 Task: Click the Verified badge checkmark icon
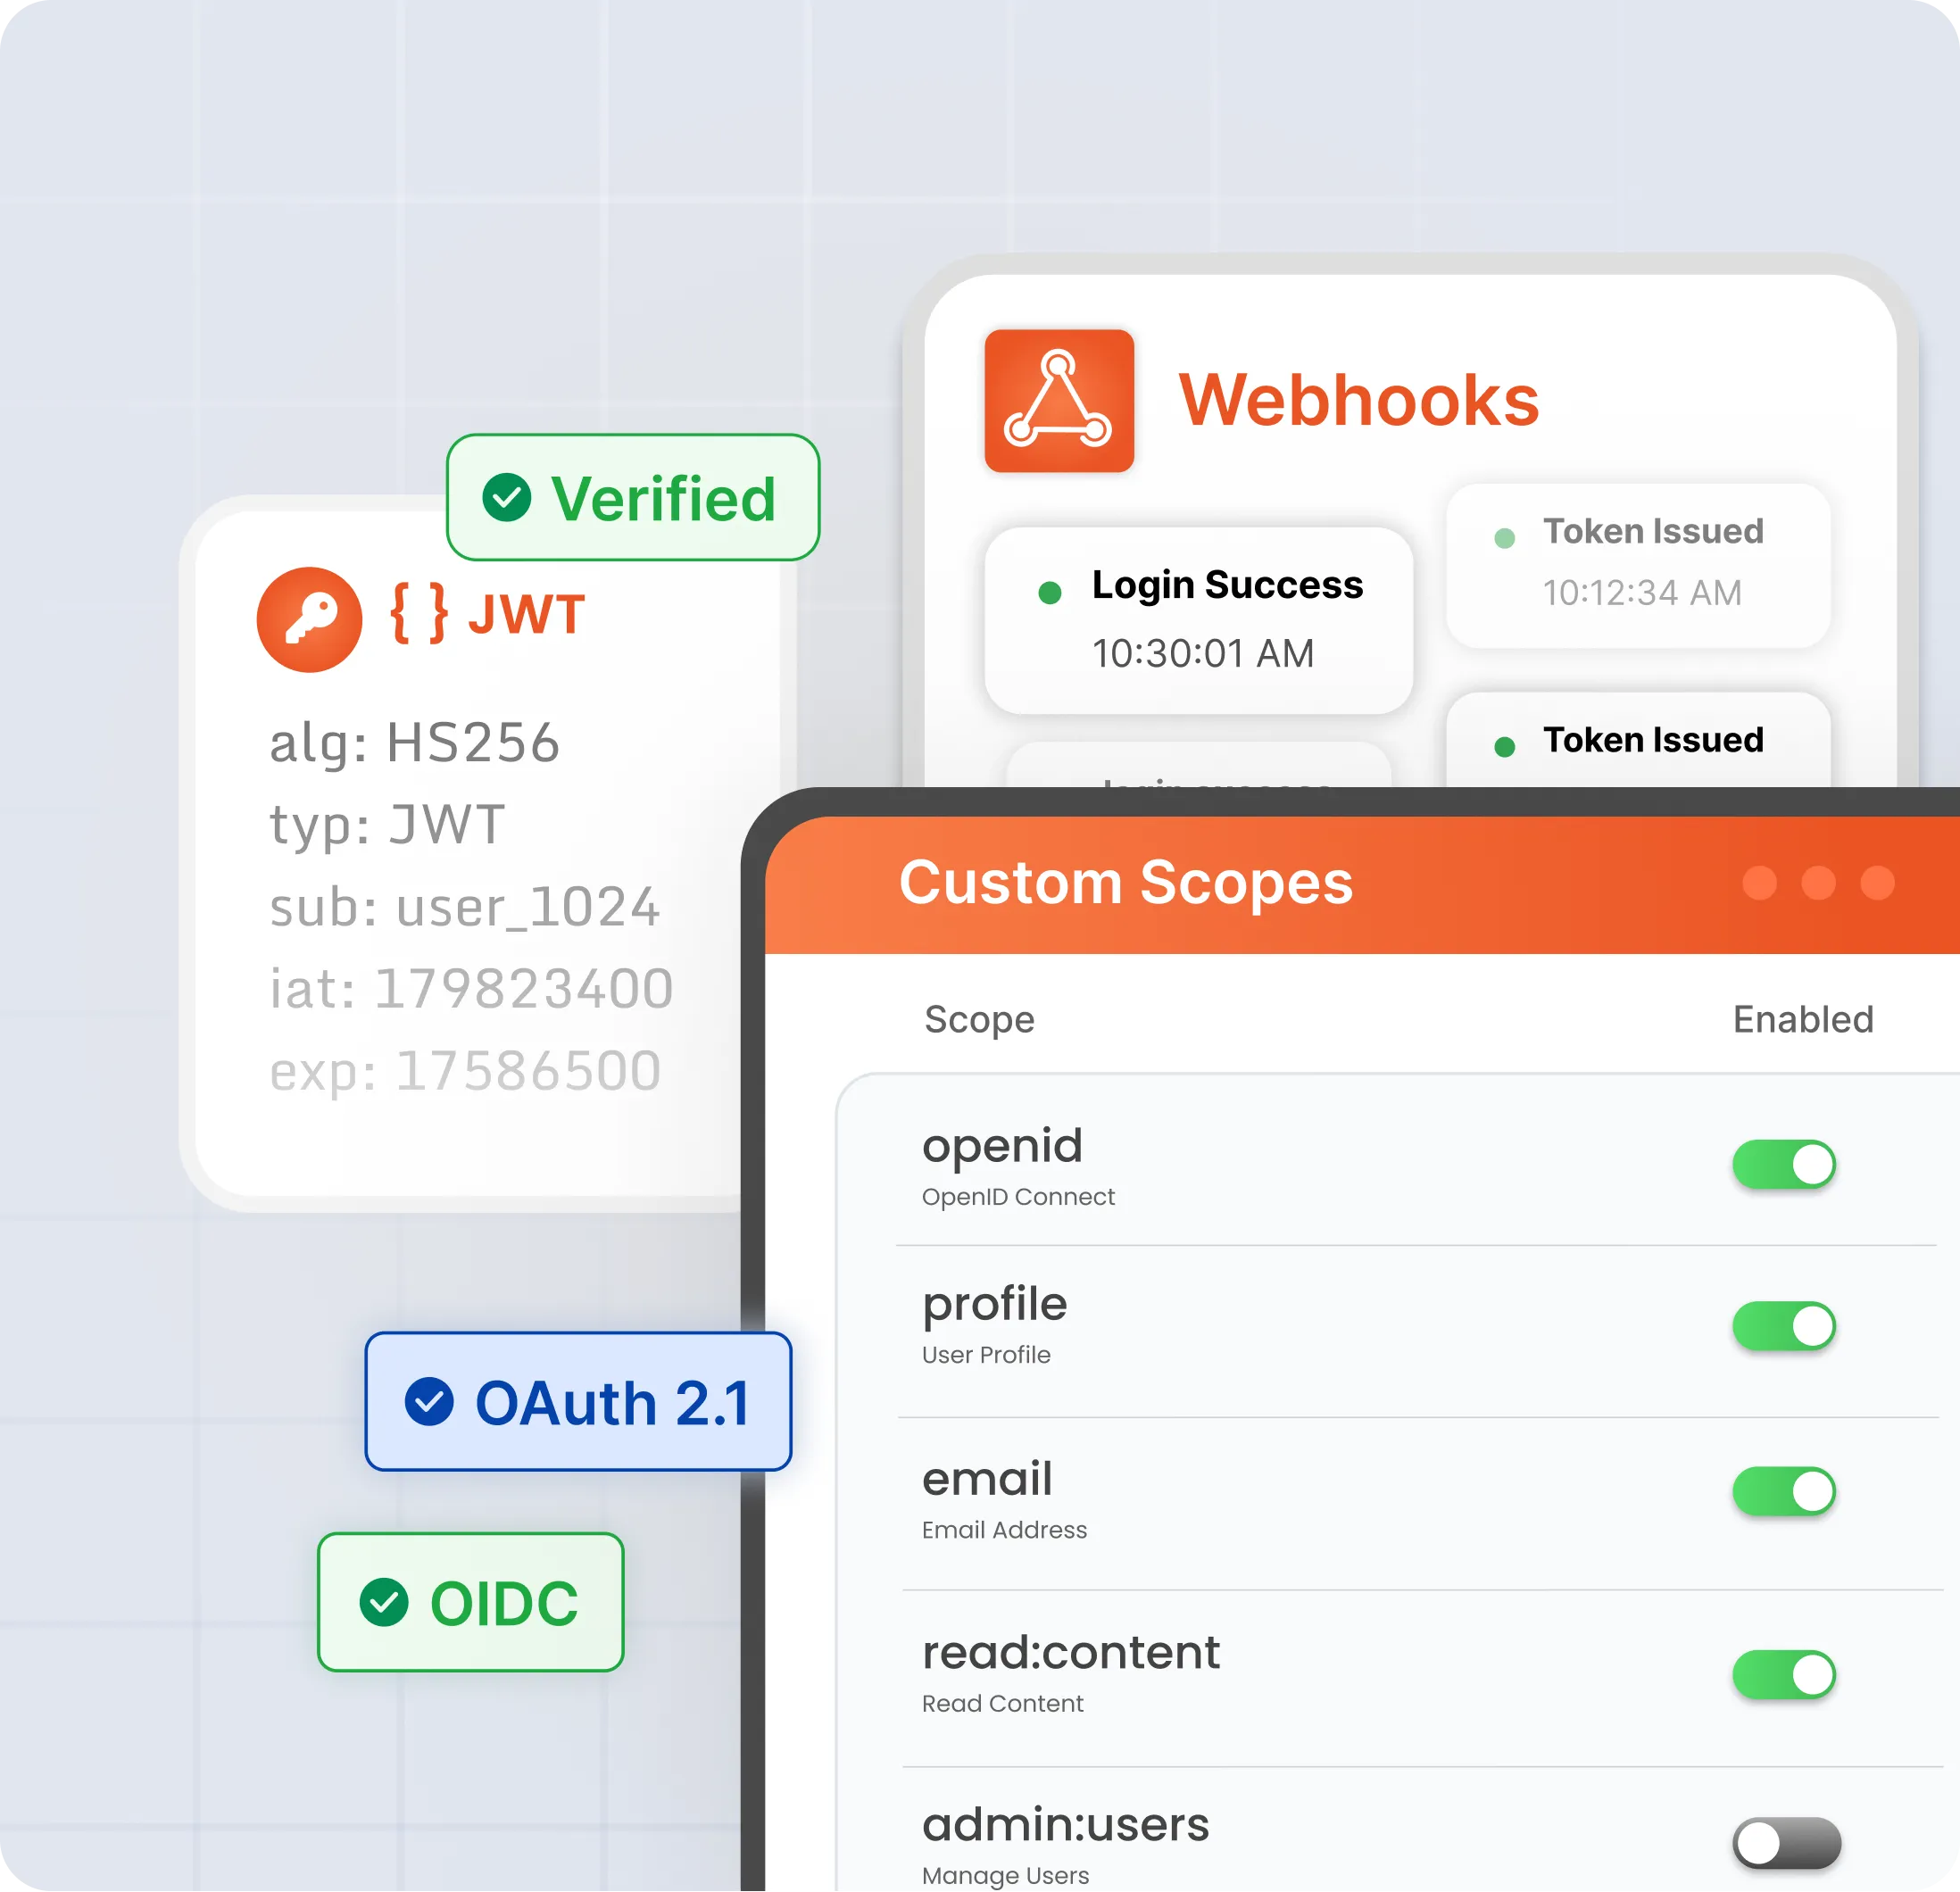tap(507, 497)
